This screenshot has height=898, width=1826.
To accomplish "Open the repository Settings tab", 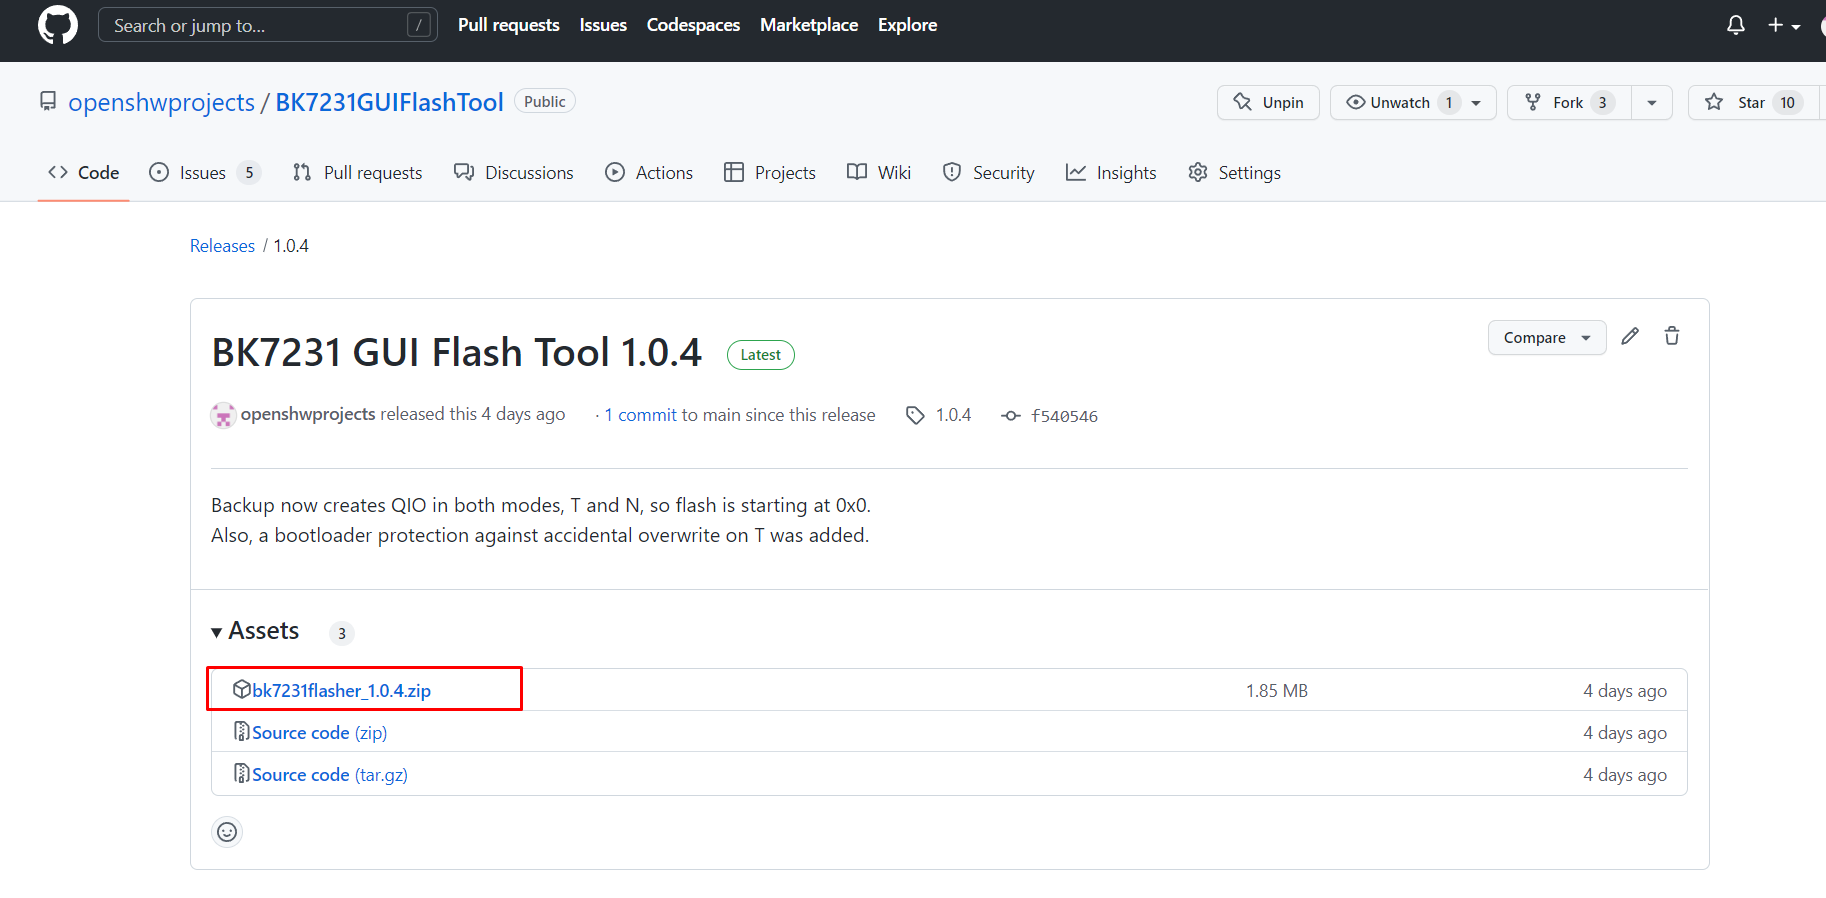I will tap(1234, 173).
